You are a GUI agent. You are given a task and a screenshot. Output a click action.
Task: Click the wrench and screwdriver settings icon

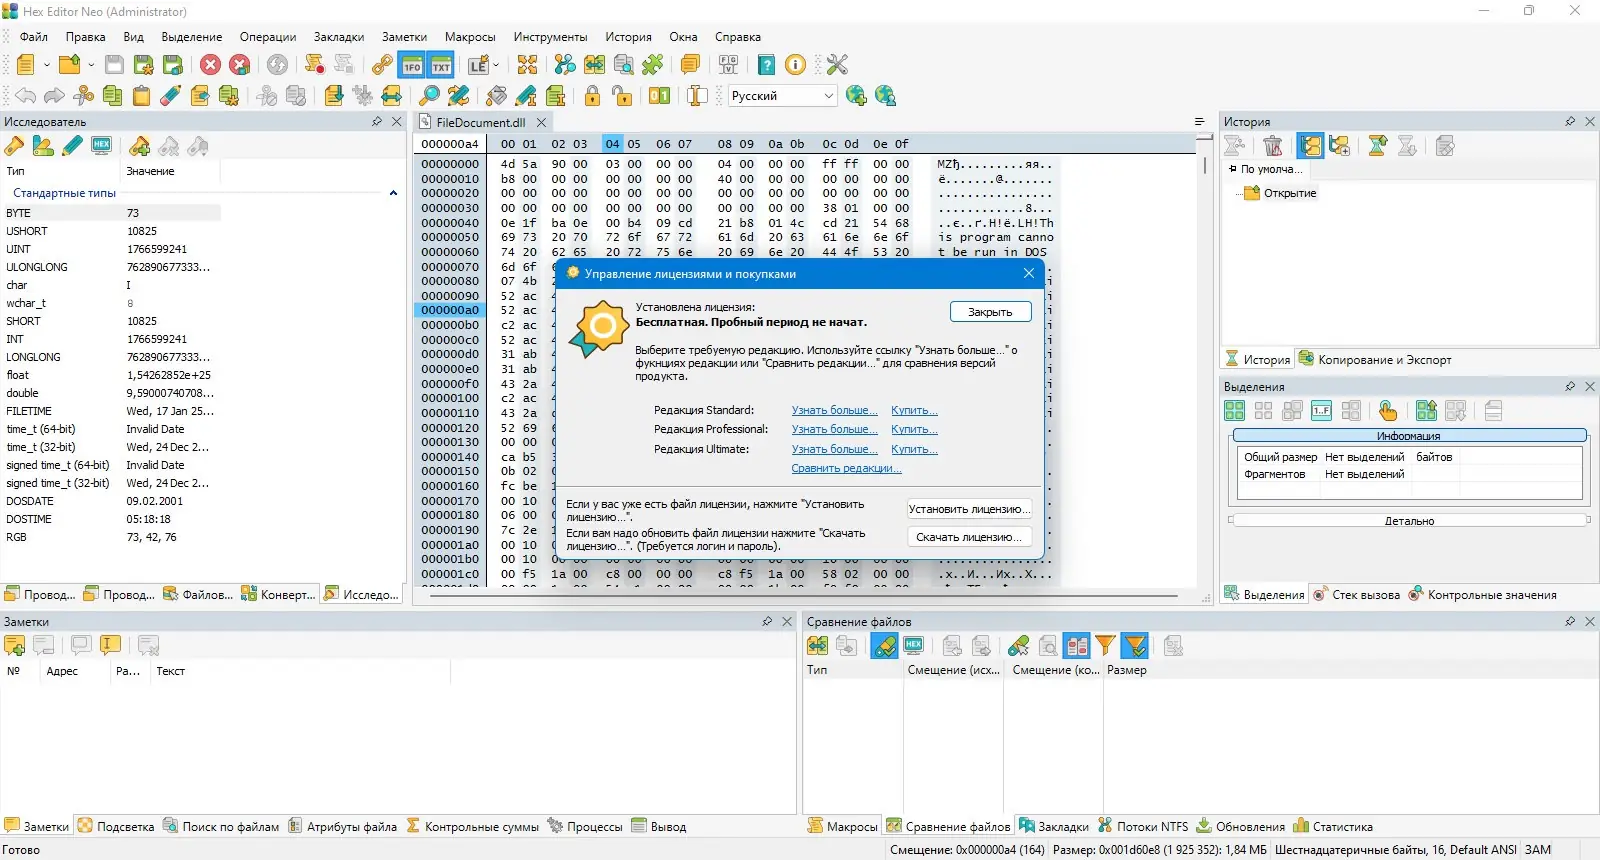tap(837, 65)
